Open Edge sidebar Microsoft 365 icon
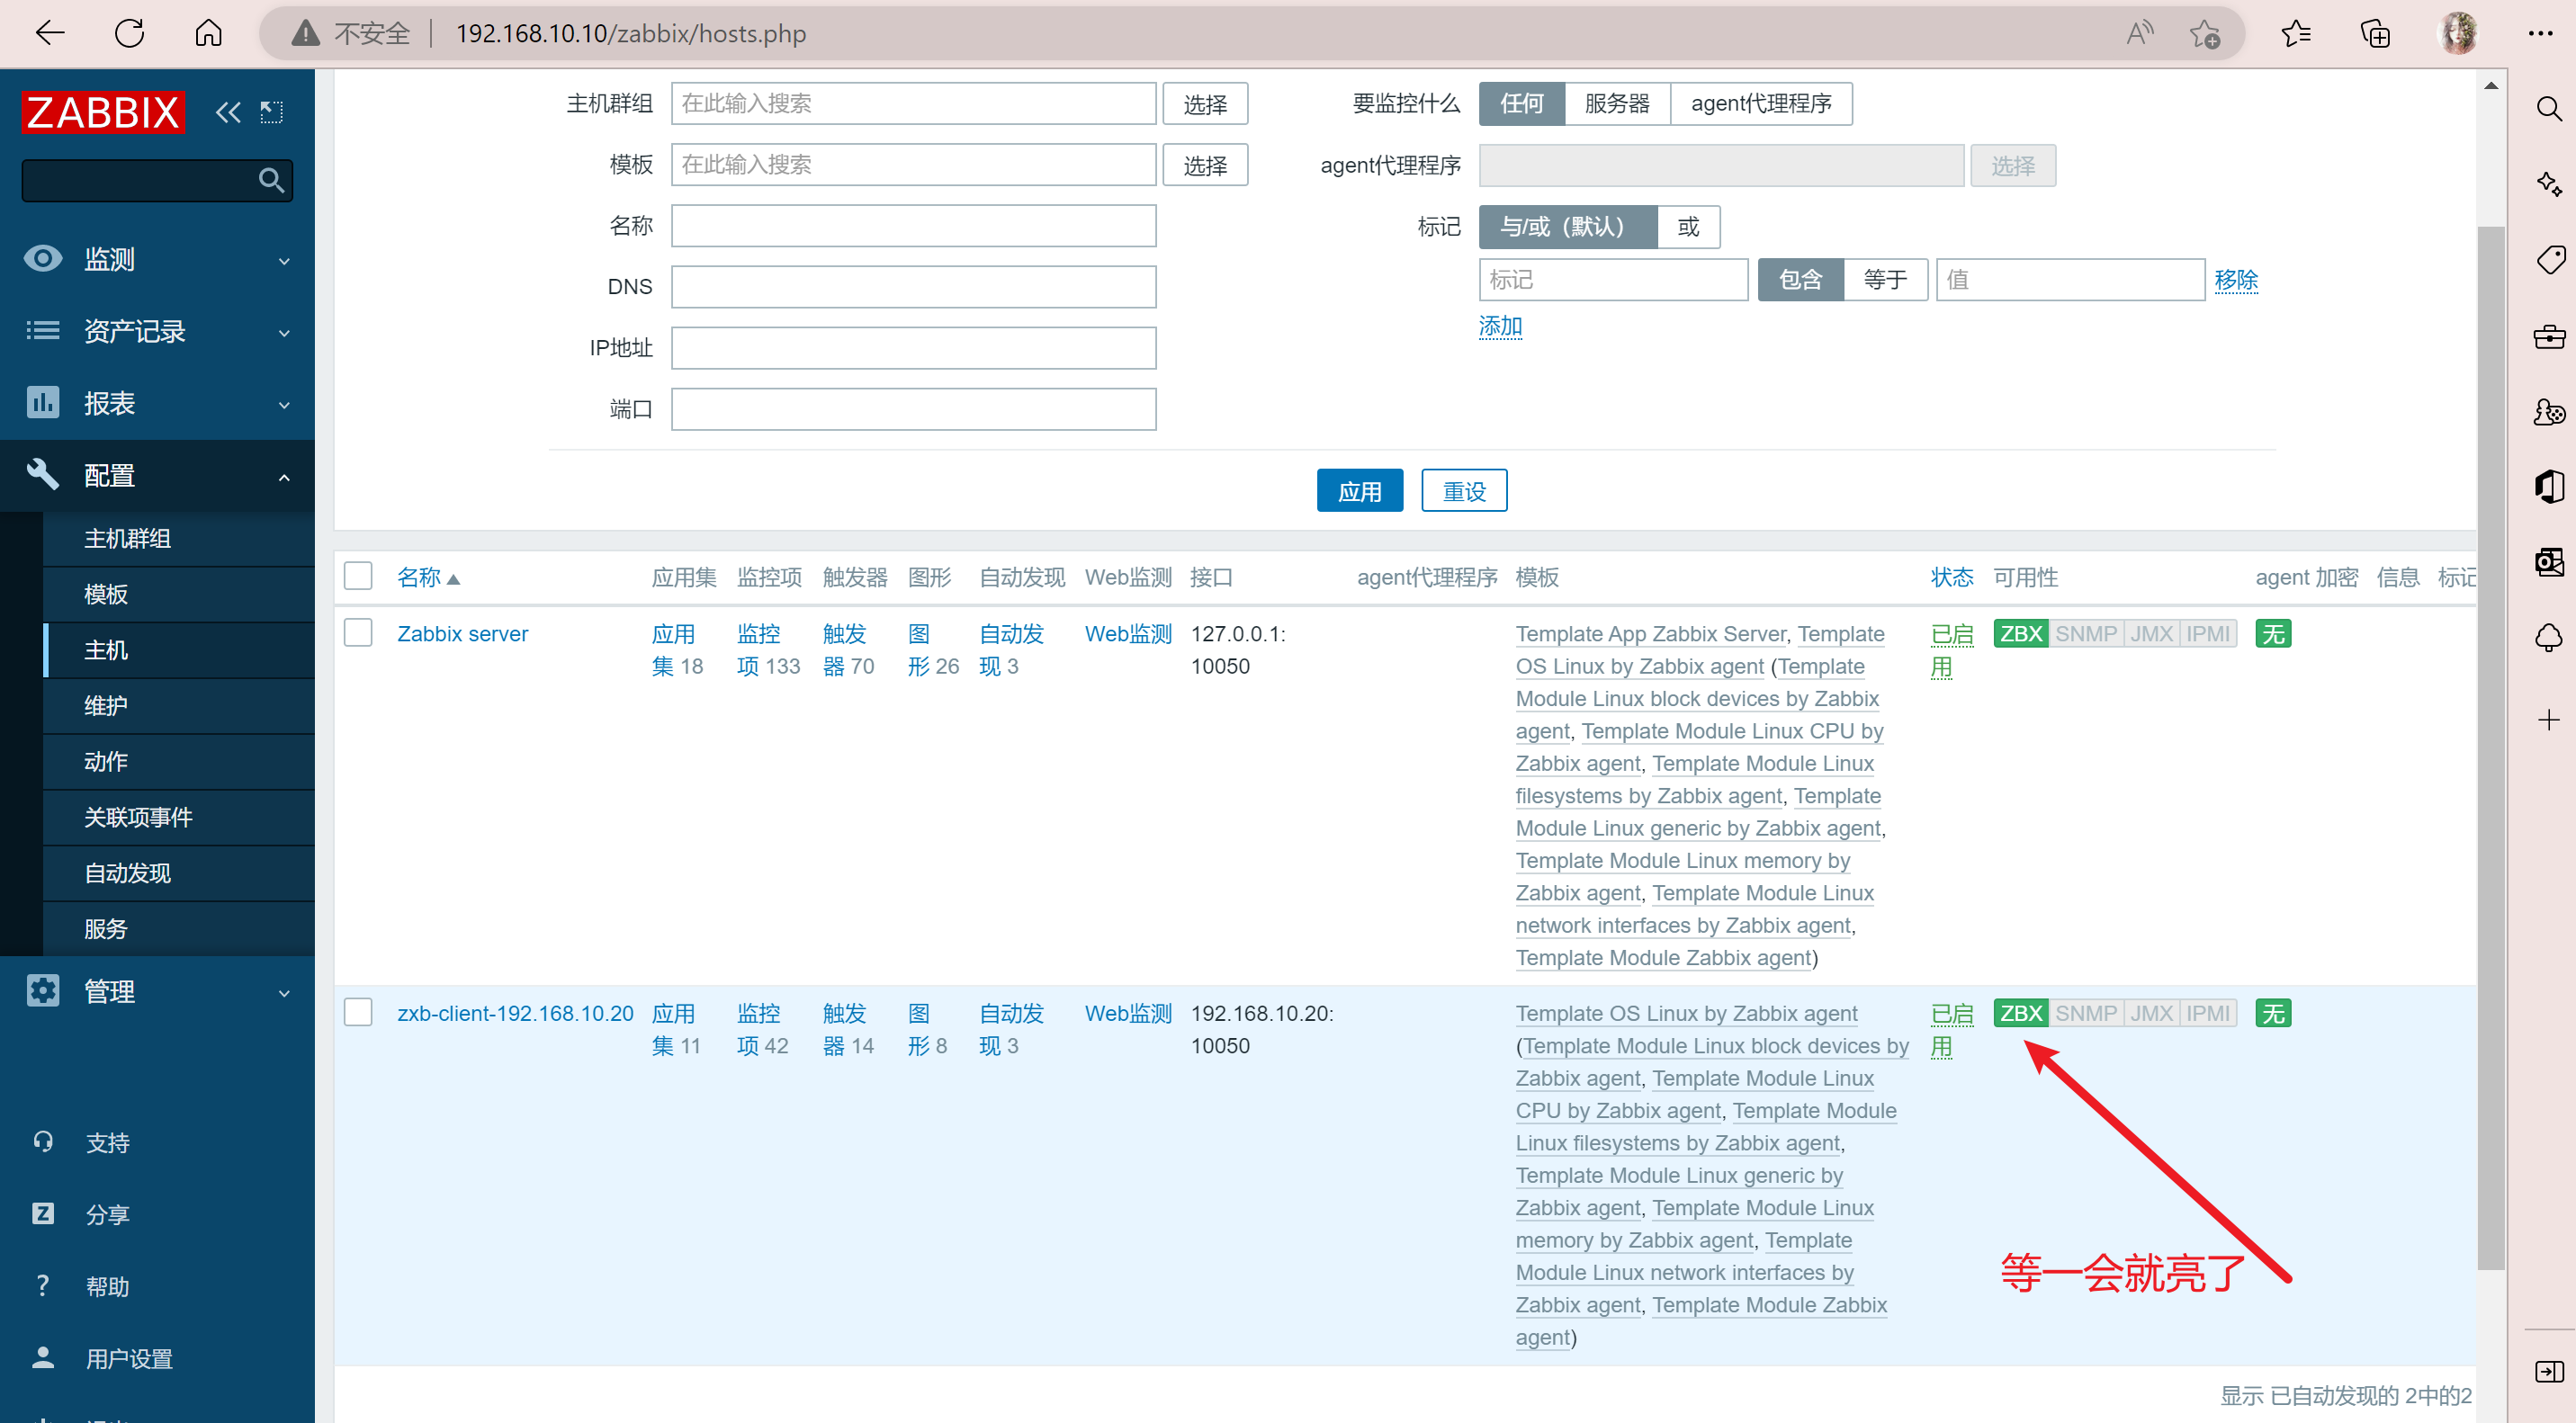 pos(2549,487)
